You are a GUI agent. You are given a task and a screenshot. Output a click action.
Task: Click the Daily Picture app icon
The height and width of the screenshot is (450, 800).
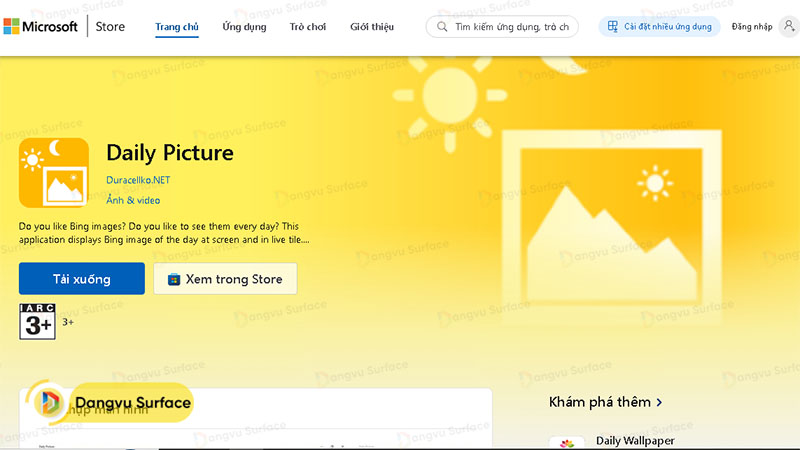pyautogui.click(x=54, y=172)
